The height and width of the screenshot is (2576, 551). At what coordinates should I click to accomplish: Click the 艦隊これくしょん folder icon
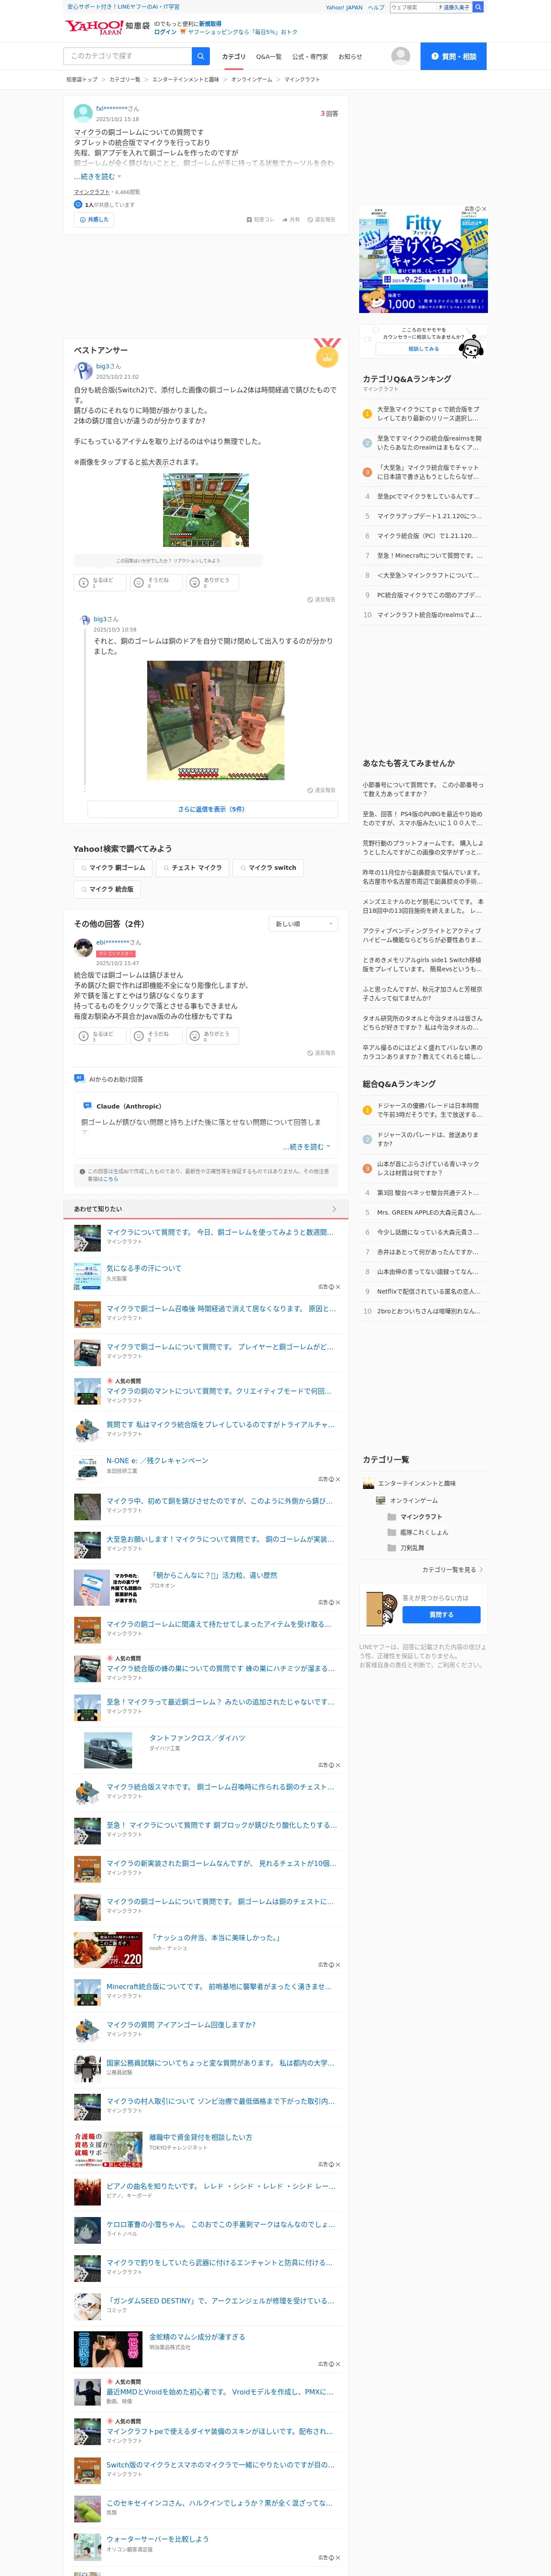tap(391, 1532)
